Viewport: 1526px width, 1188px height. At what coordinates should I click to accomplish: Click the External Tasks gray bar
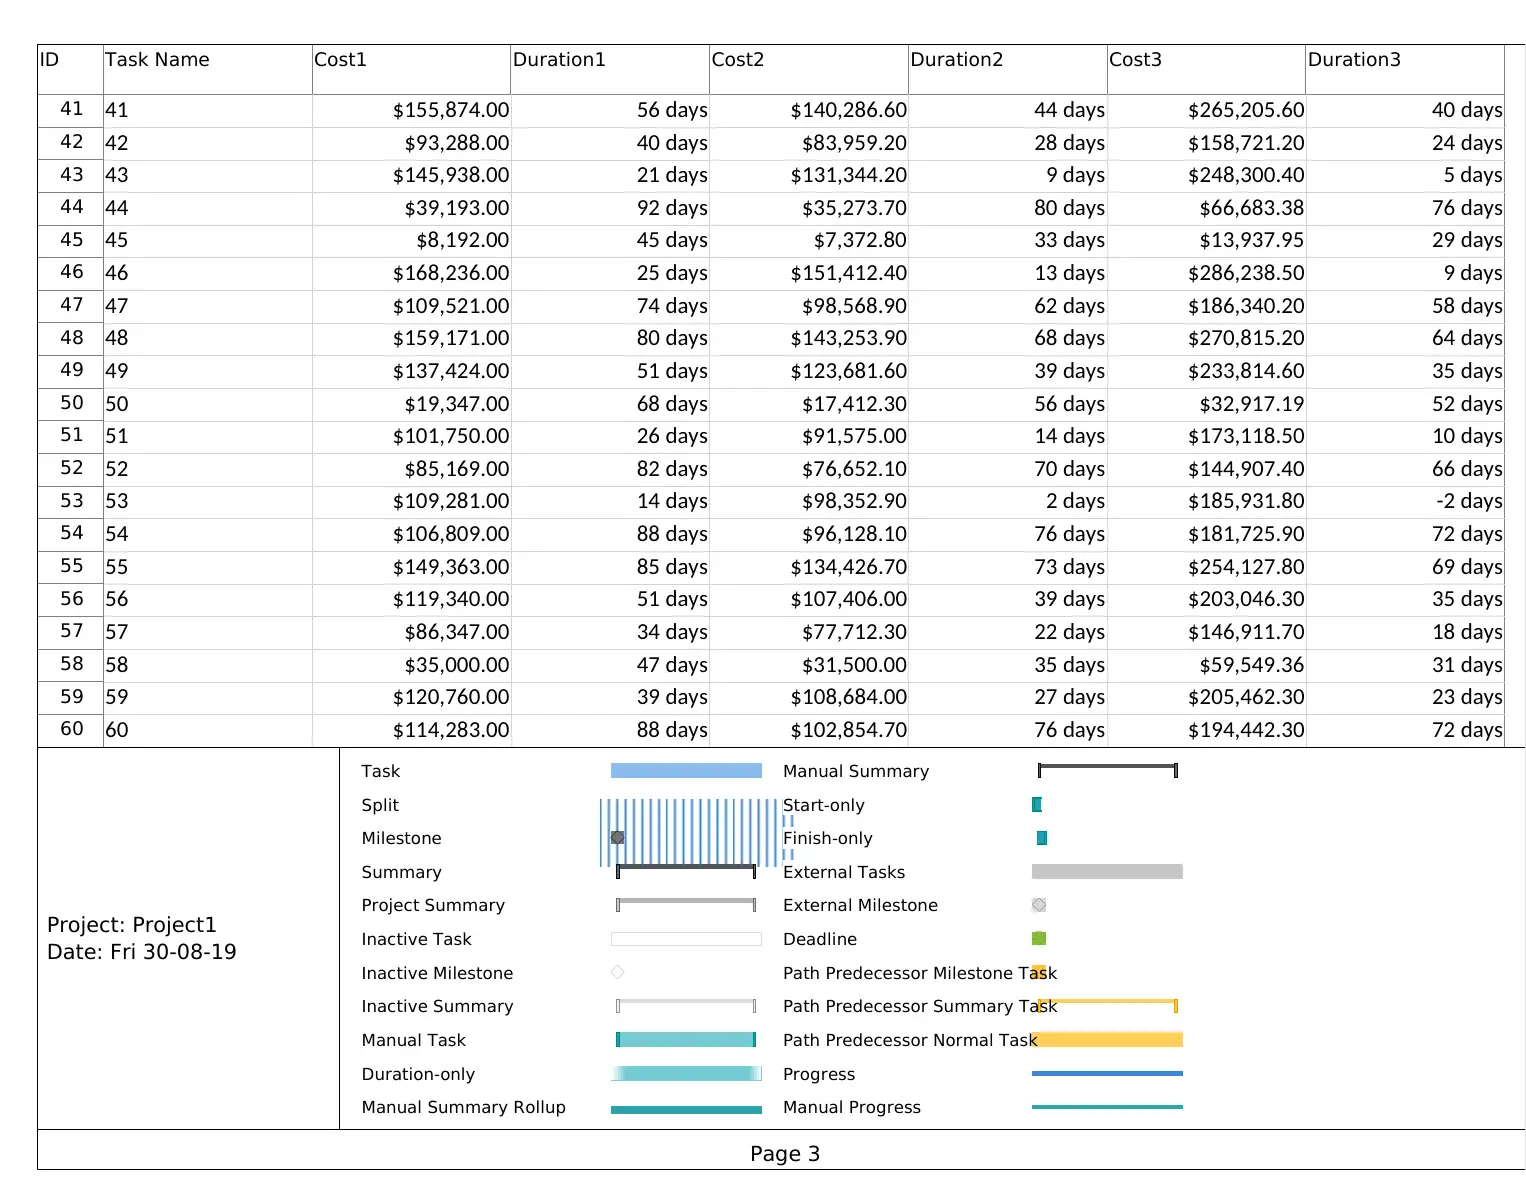click(x=1107, y=872)
